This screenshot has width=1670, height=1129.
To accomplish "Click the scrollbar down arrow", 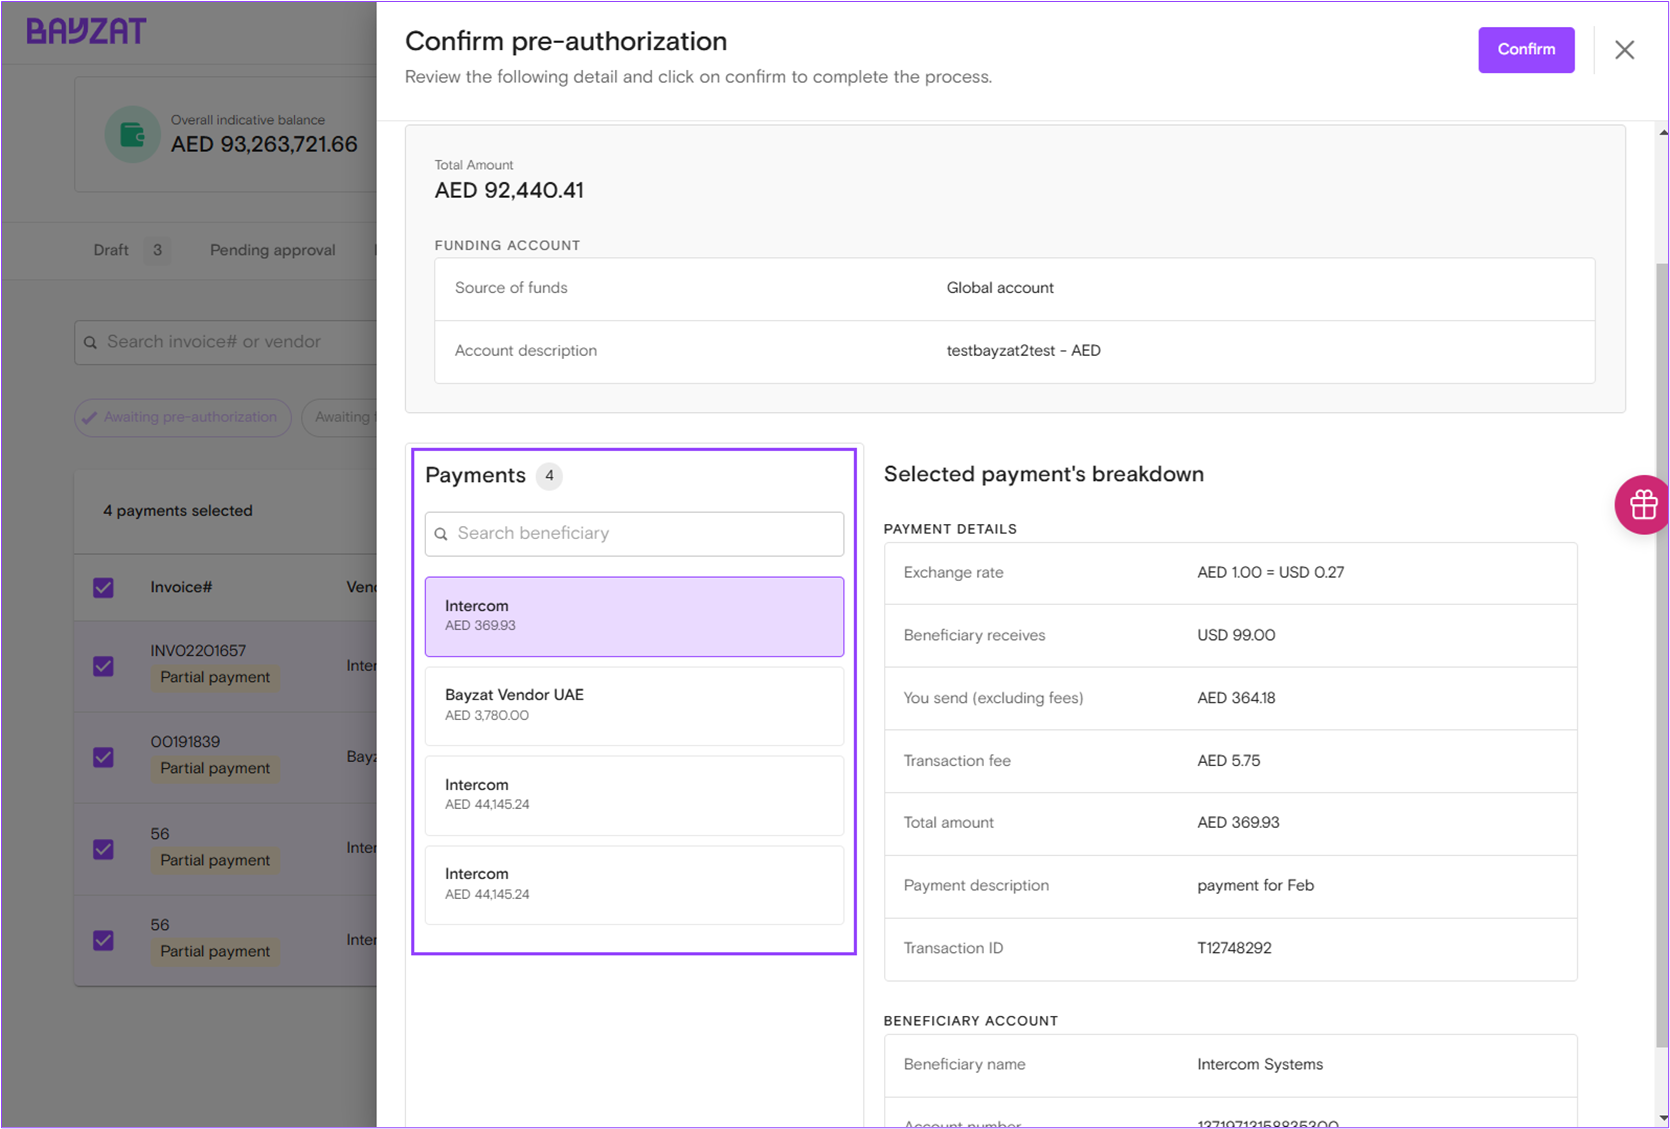I will [1663, 1118].
